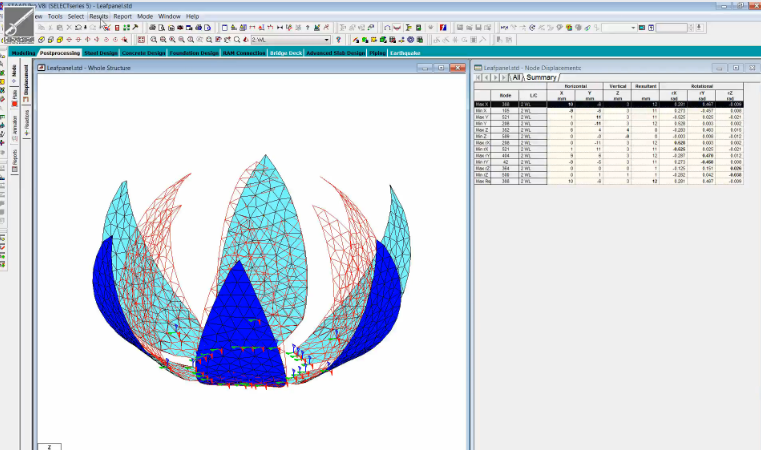The width and height of the screenshot is (761, 450).
Task: Click the hammer tool icon
Action: 135,28
